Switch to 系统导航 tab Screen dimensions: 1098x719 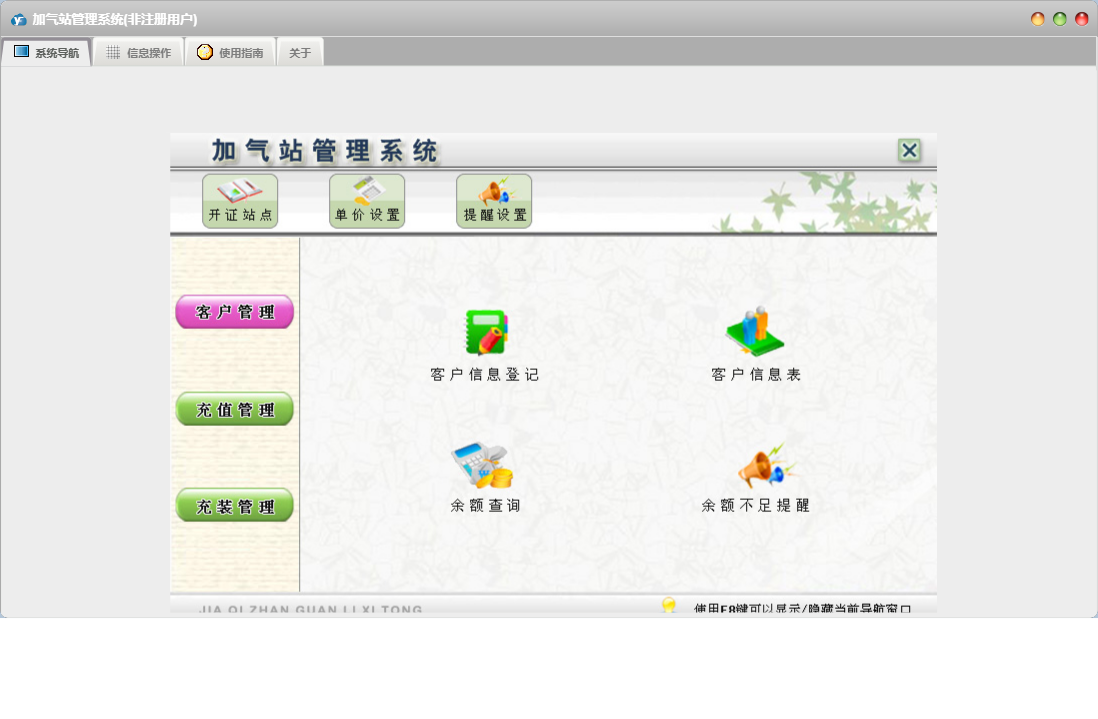pyautogui.click(x=46, y=53)
